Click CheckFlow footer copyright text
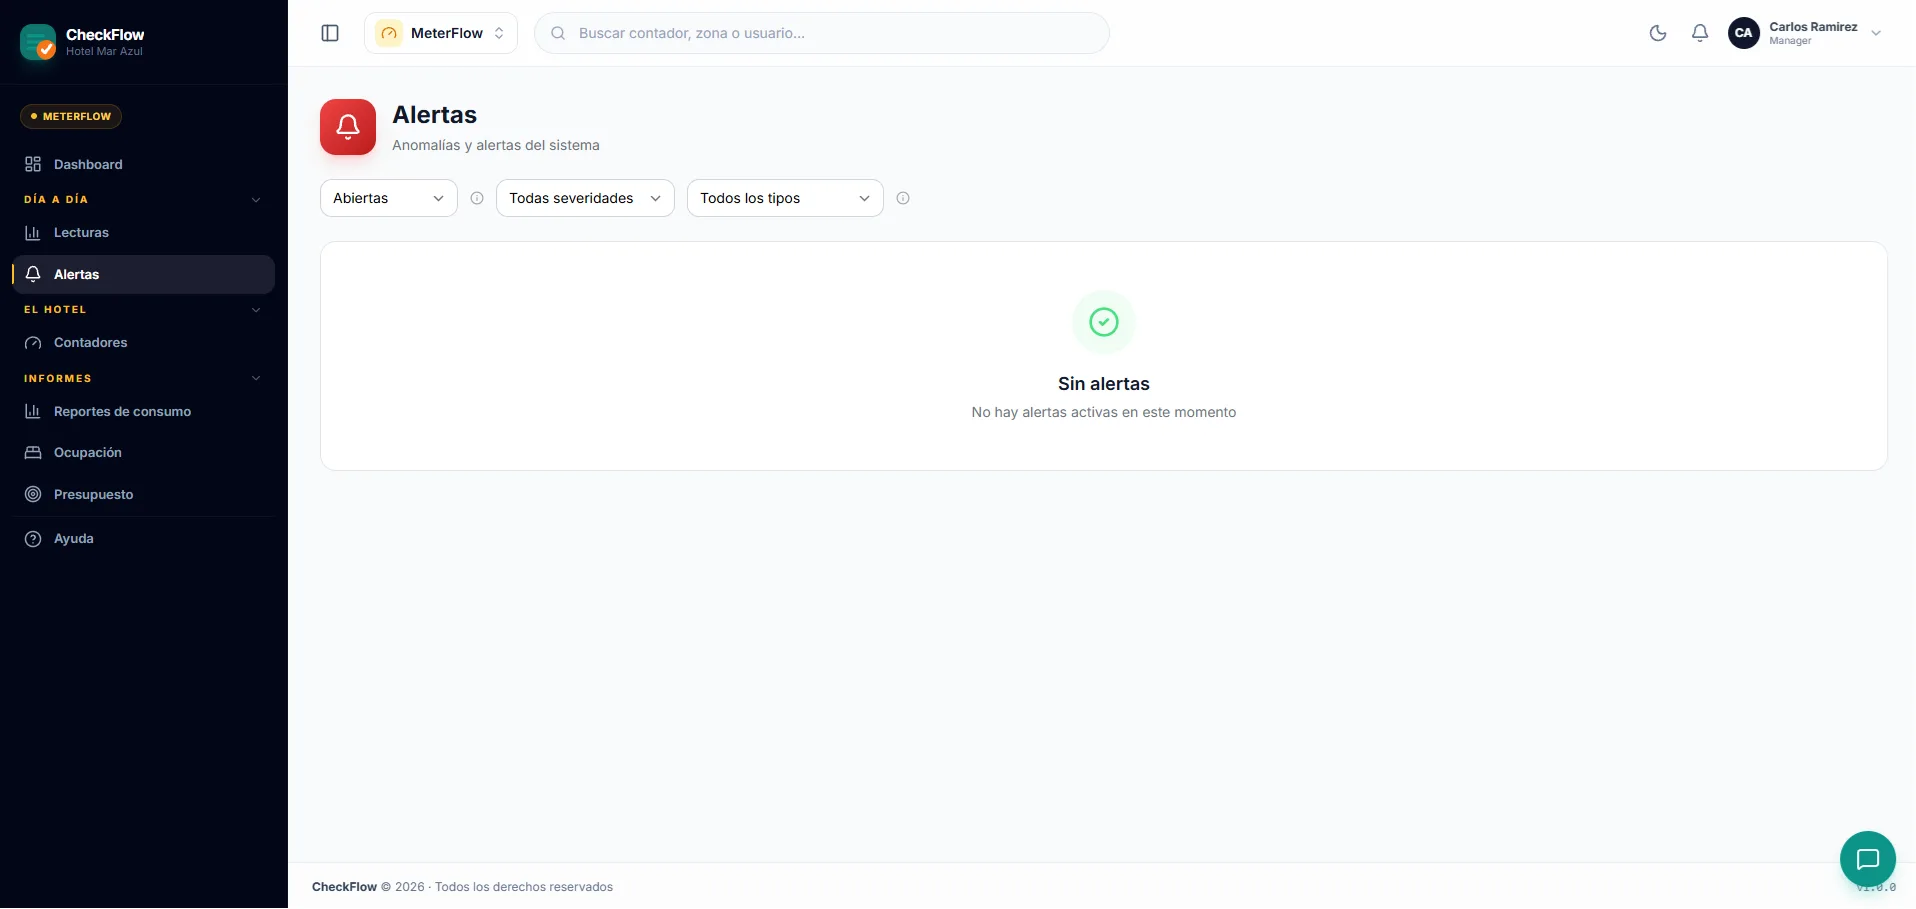The image size is (1916, 909). tap(462, 887)
